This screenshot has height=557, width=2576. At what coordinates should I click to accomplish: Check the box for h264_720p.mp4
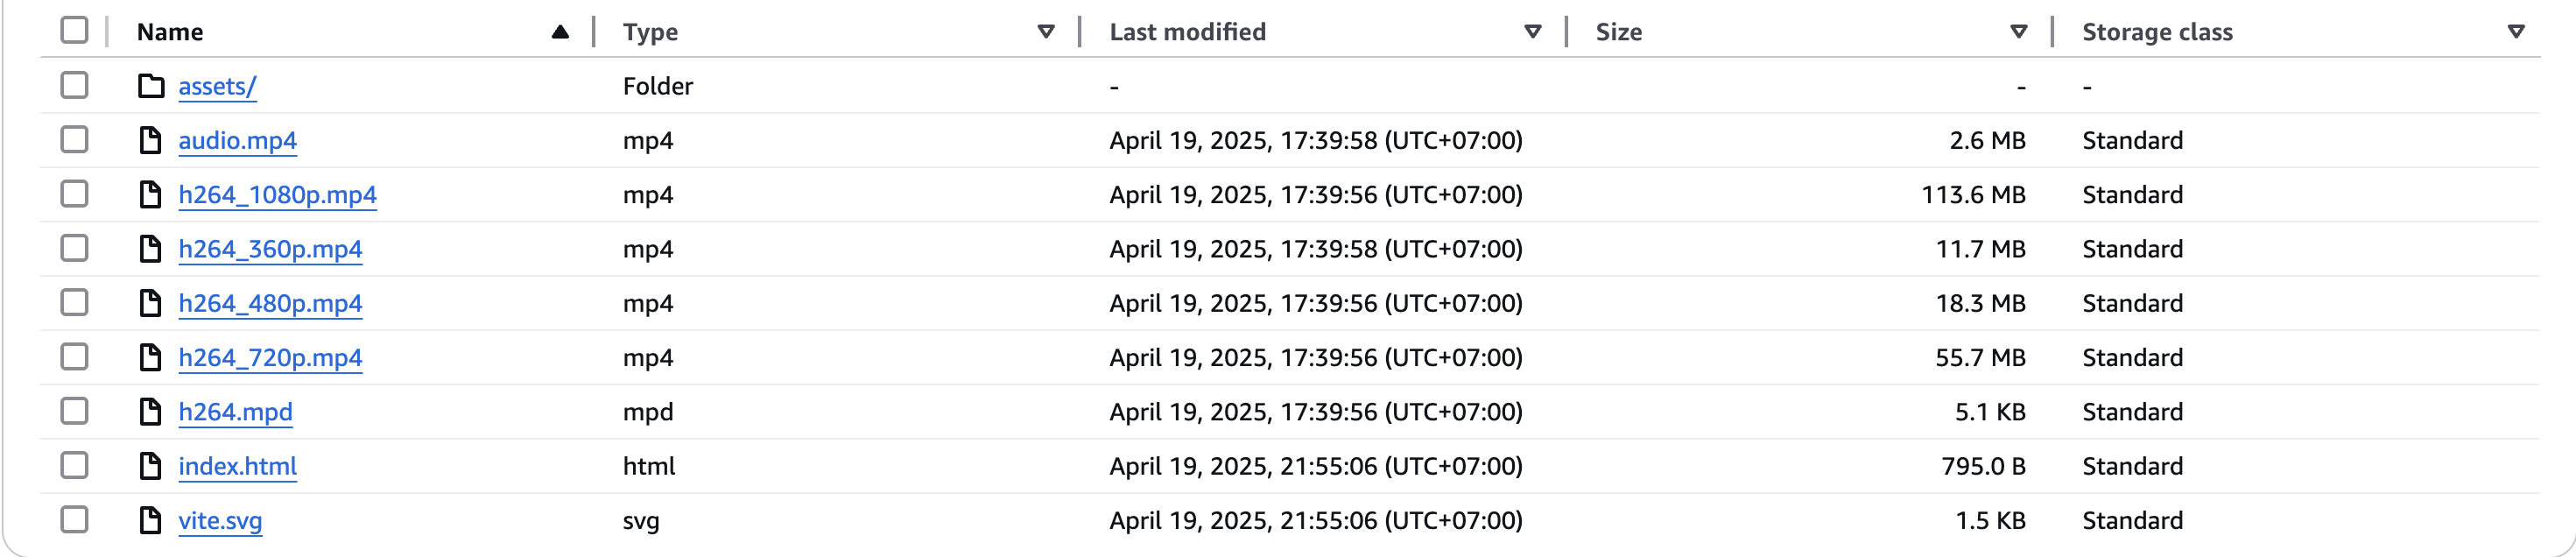point(74,356)
